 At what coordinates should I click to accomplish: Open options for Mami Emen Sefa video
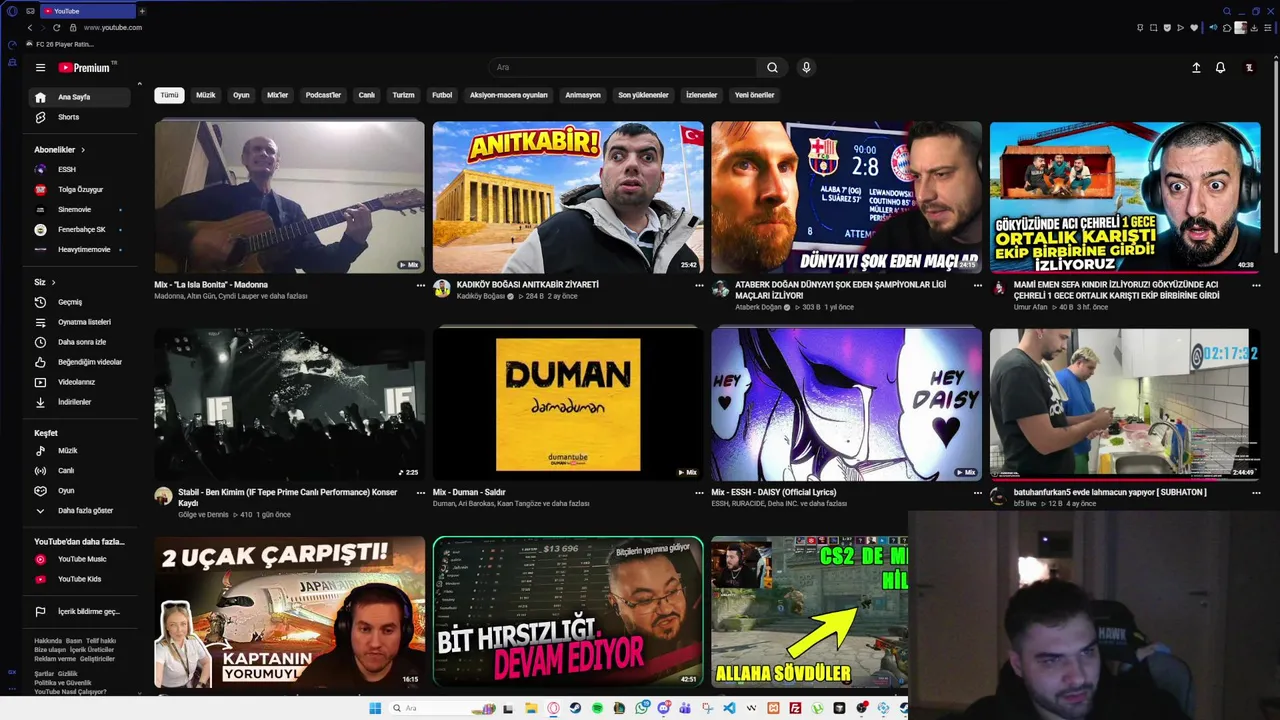[x=1256, y=285]
